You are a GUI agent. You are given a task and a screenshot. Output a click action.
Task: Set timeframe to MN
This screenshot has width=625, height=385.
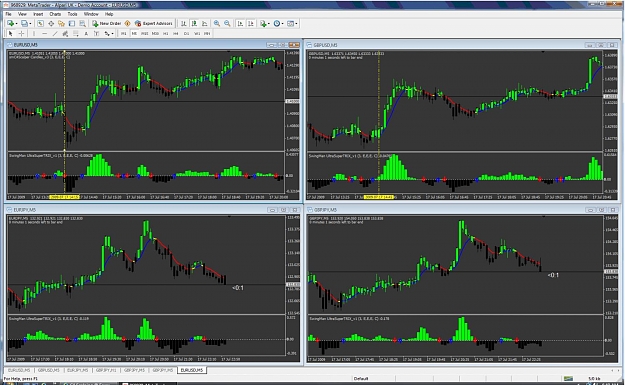(207, 33)
